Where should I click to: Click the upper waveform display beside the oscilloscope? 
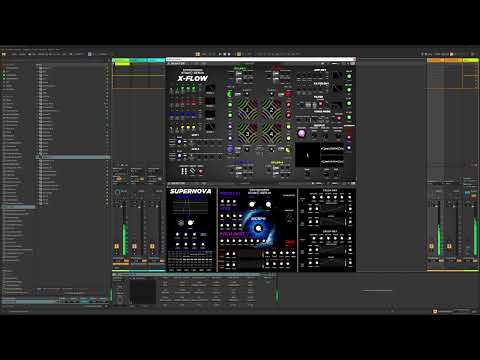332,148
